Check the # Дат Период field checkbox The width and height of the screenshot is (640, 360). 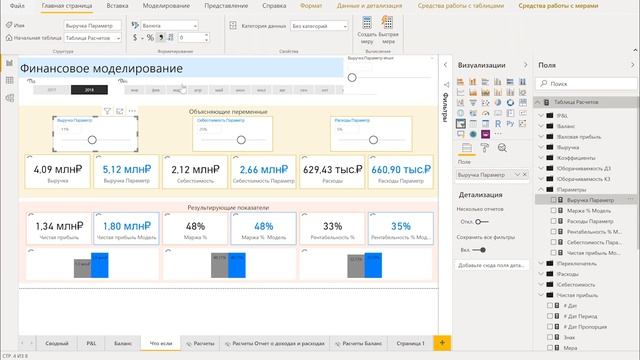550,316
